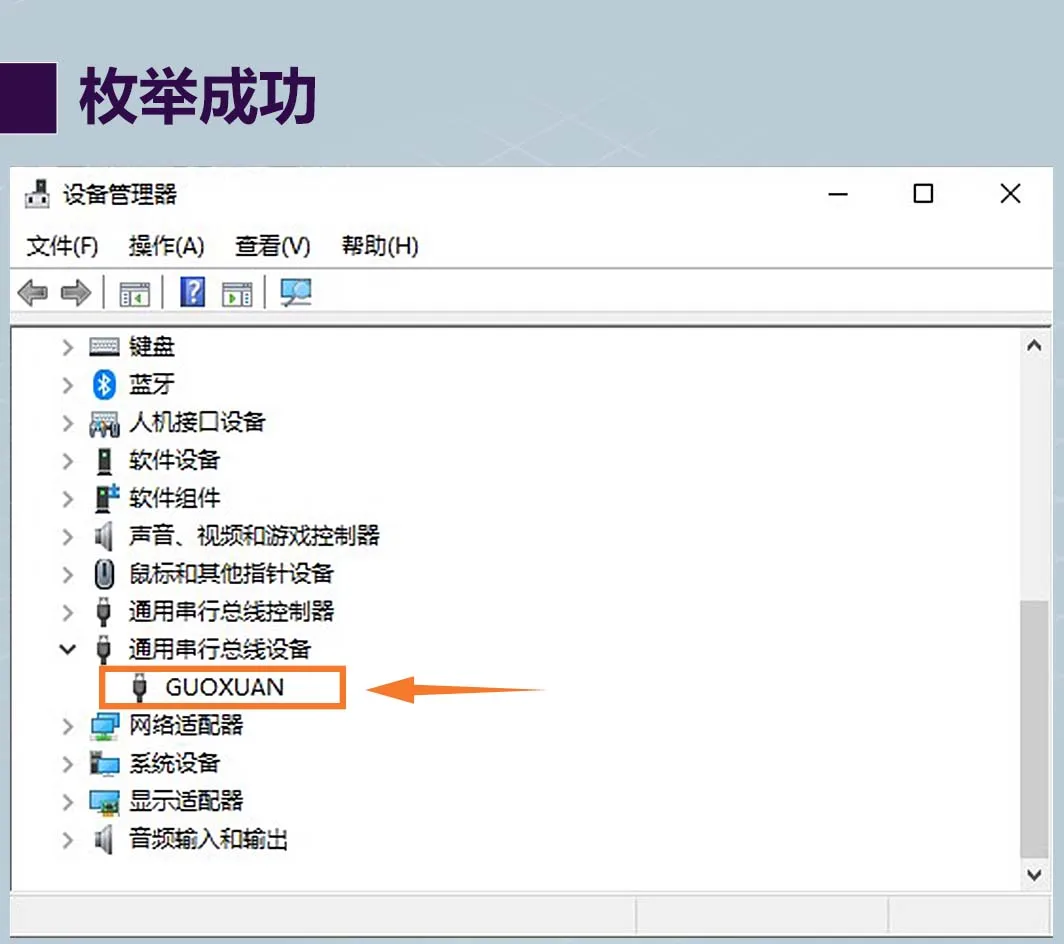Viewport: 1064px width, 944px height.
Task: Select the 系统设备 label
Action: click(174, 763)
